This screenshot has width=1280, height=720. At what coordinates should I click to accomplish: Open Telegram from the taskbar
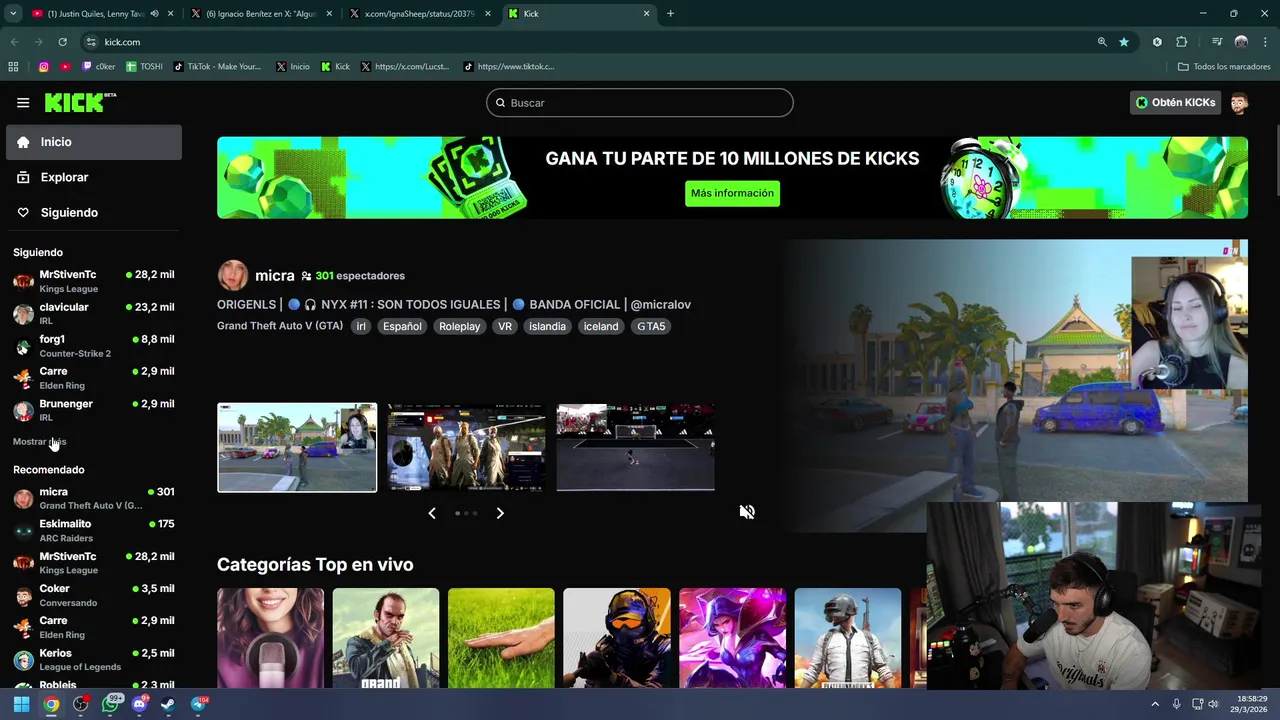pos(198,704)
